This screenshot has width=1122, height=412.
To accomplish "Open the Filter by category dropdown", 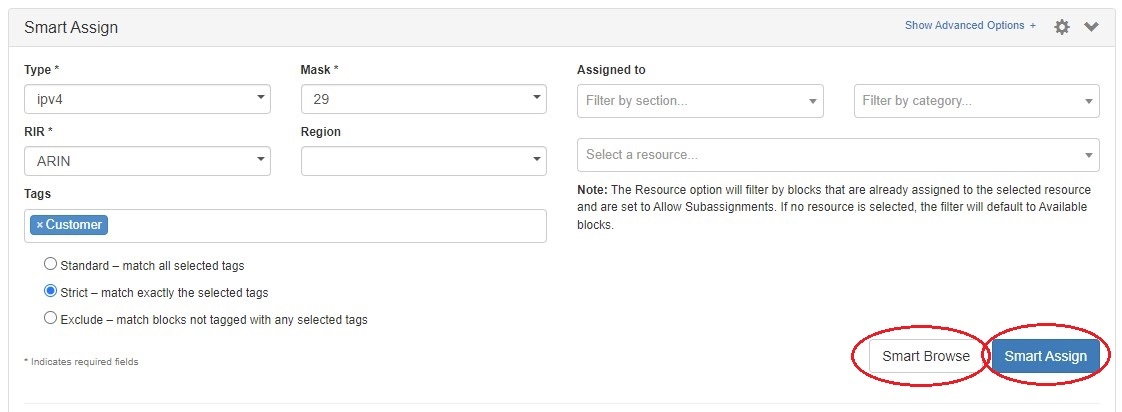I will point(976,100).
